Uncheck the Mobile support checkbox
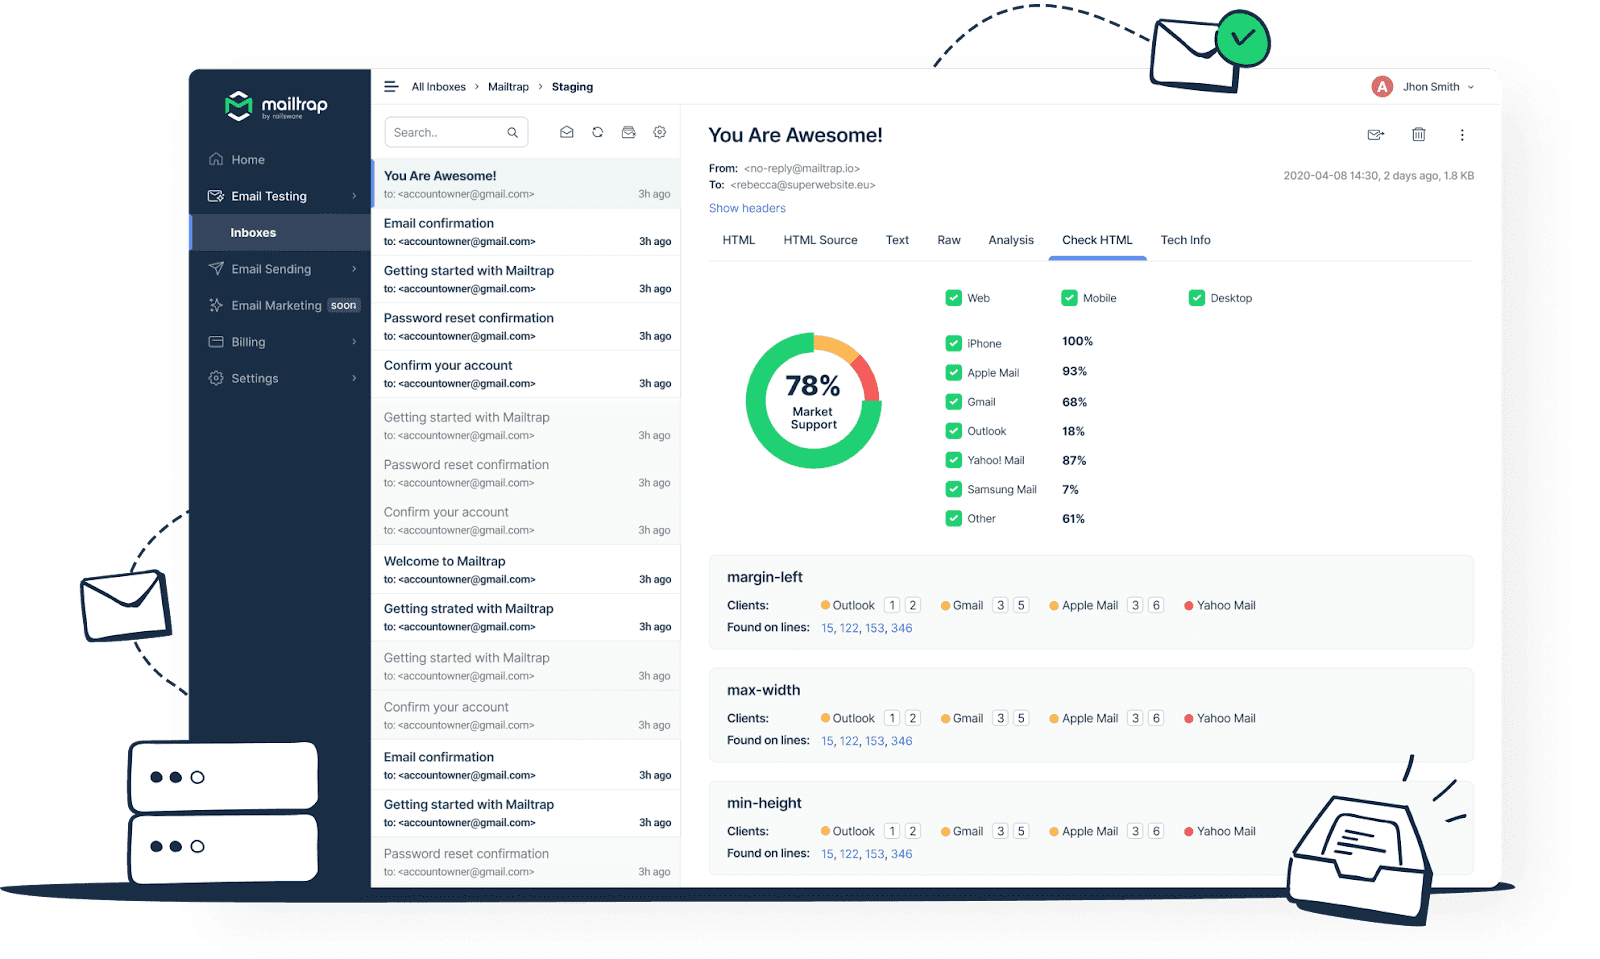1600x959 pixels. coord(1069,297)
